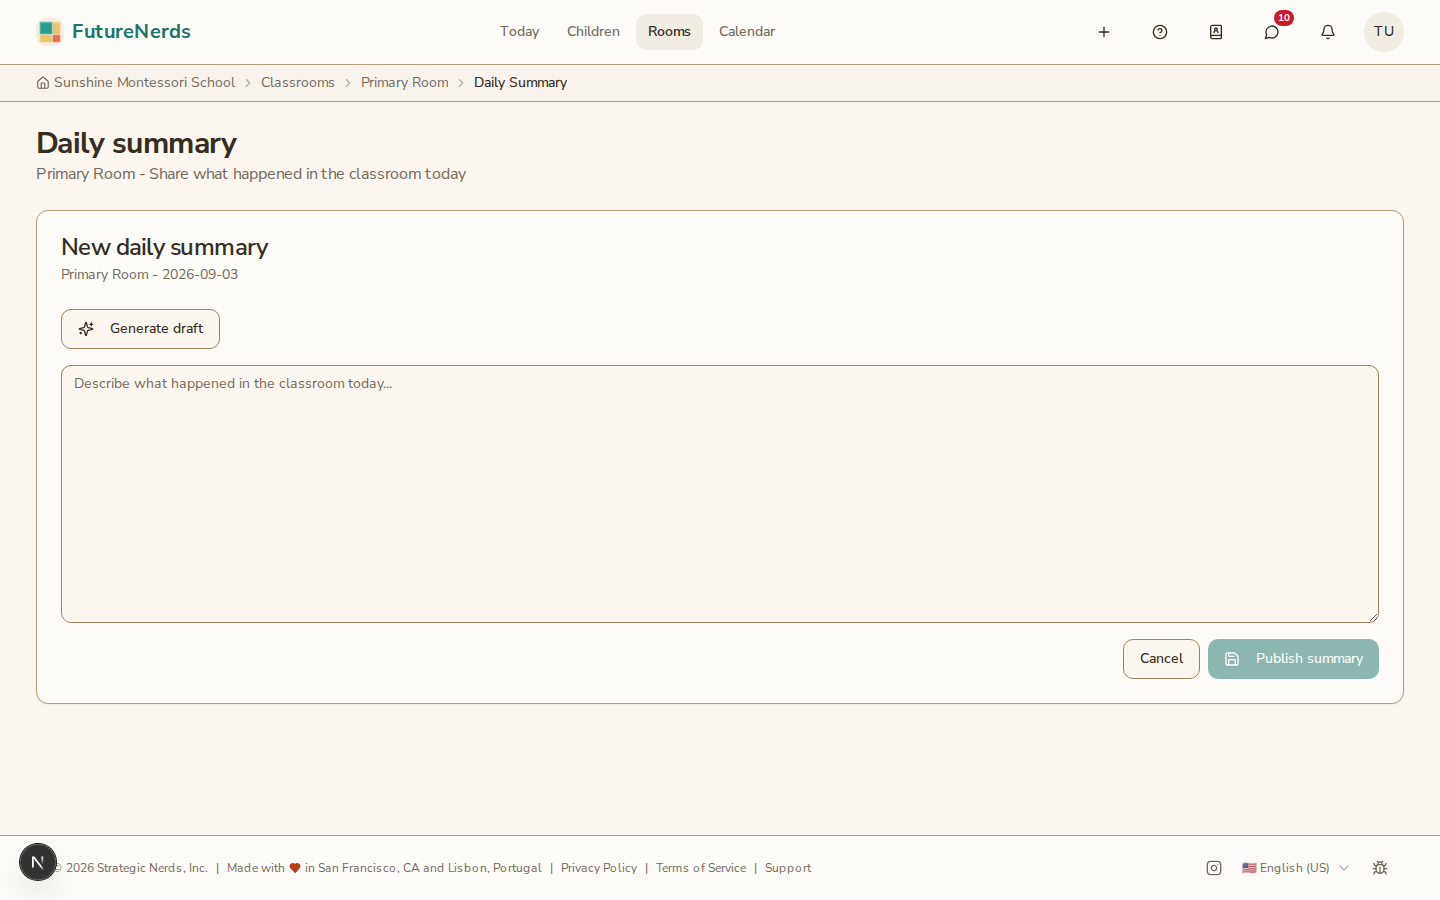The width and height of the screenshot is (1440, 900).
Task: Open the English (US) language dropdown
Action: click(x=1295, y=868)
